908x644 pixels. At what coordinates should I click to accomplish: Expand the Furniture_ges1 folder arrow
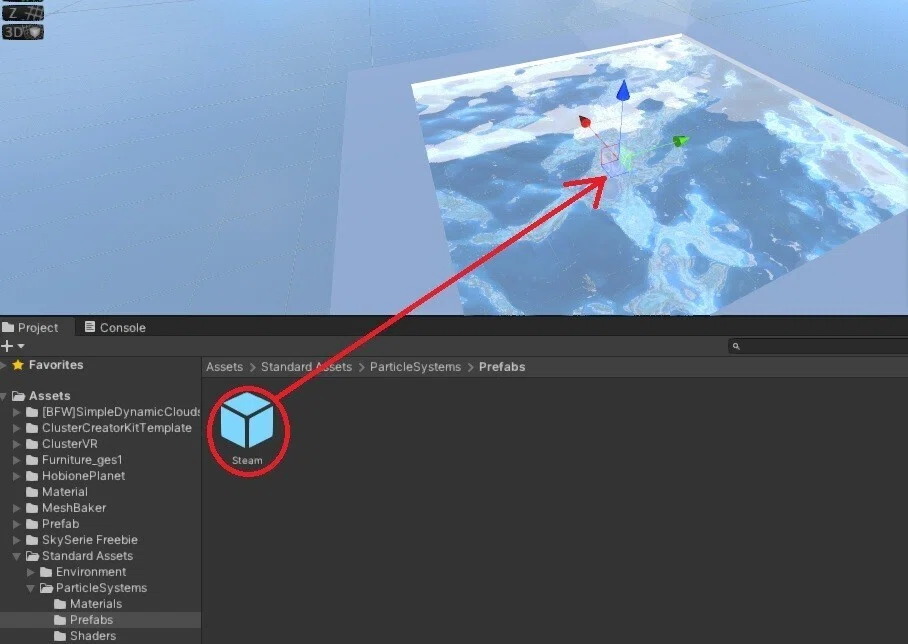click(x=17, y=460)
